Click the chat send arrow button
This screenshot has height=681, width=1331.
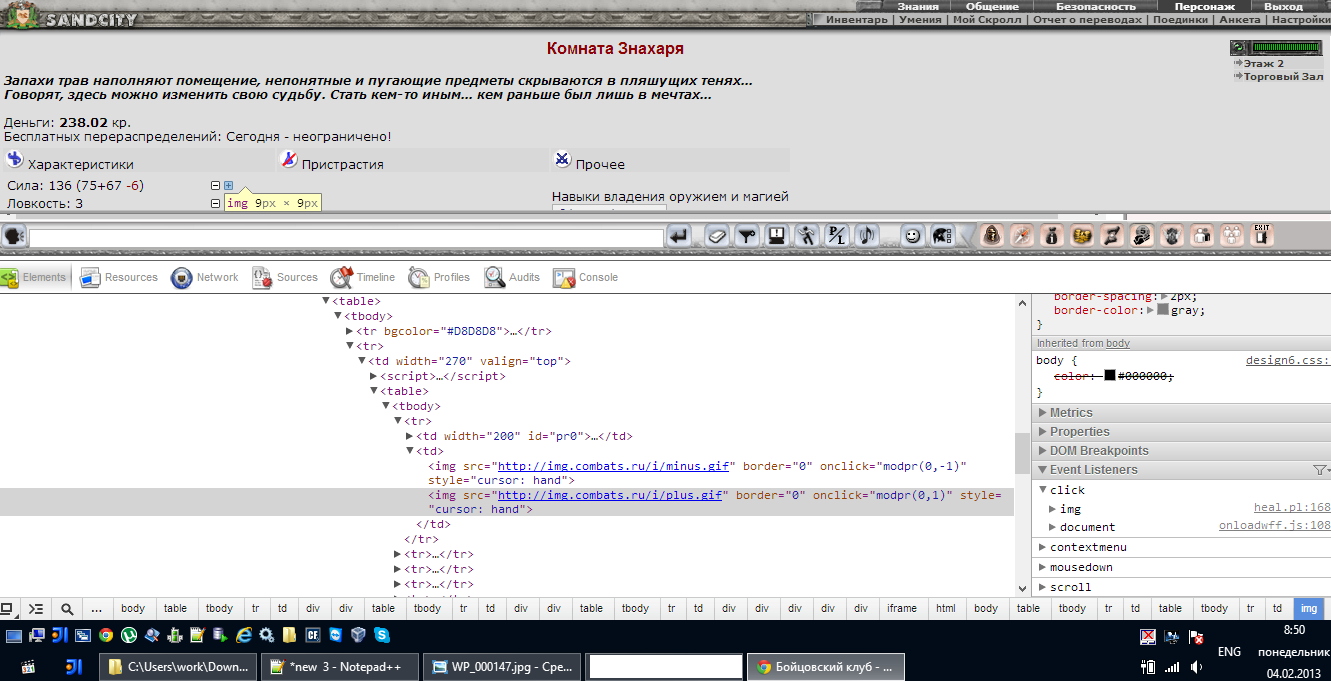tap(680, 236)
